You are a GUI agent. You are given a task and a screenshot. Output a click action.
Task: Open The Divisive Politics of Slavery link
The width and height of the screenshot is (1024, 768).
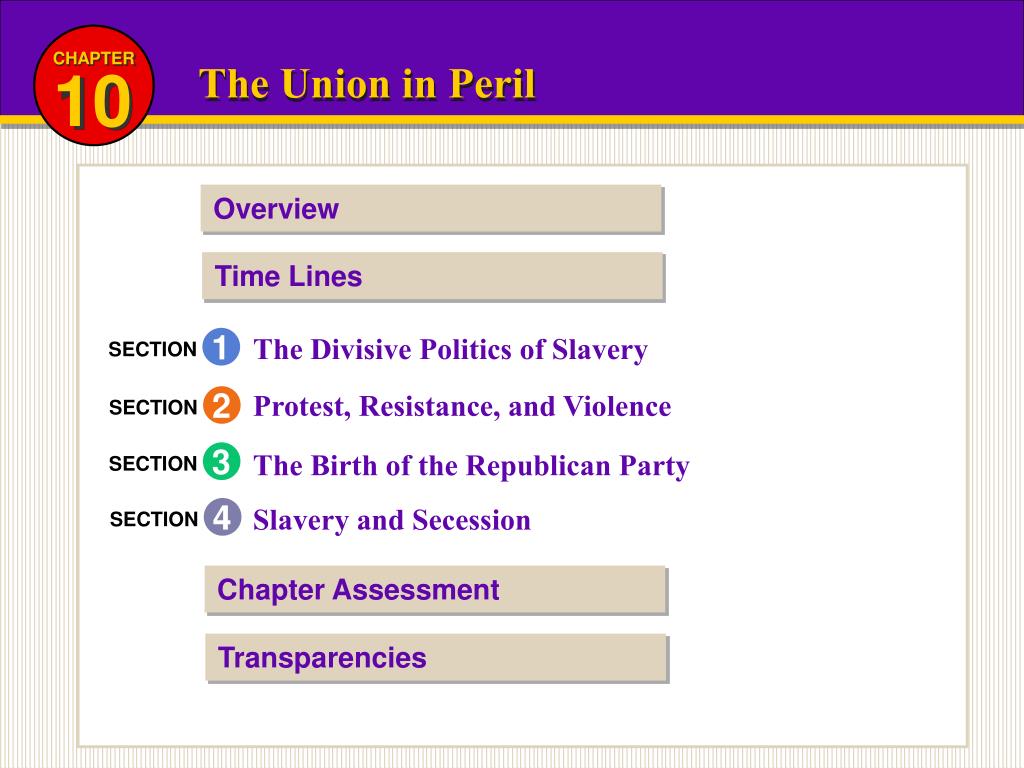451,350
